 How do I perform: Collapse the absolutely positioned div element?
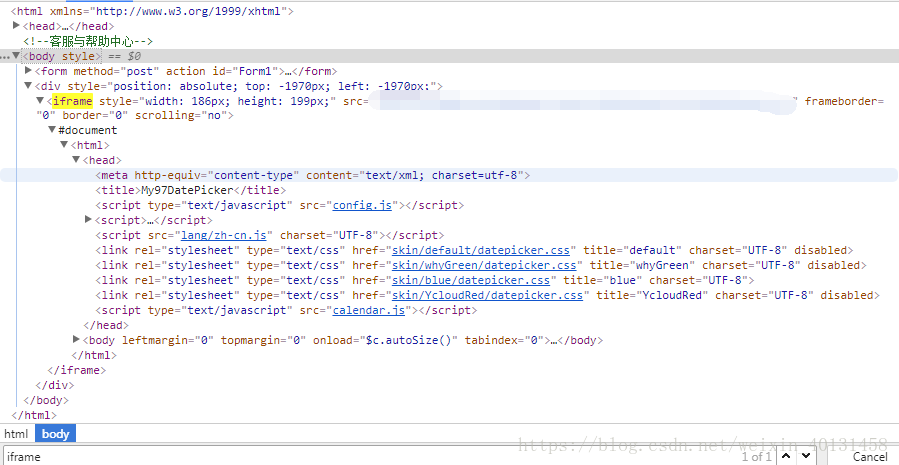tap(28, 85)
